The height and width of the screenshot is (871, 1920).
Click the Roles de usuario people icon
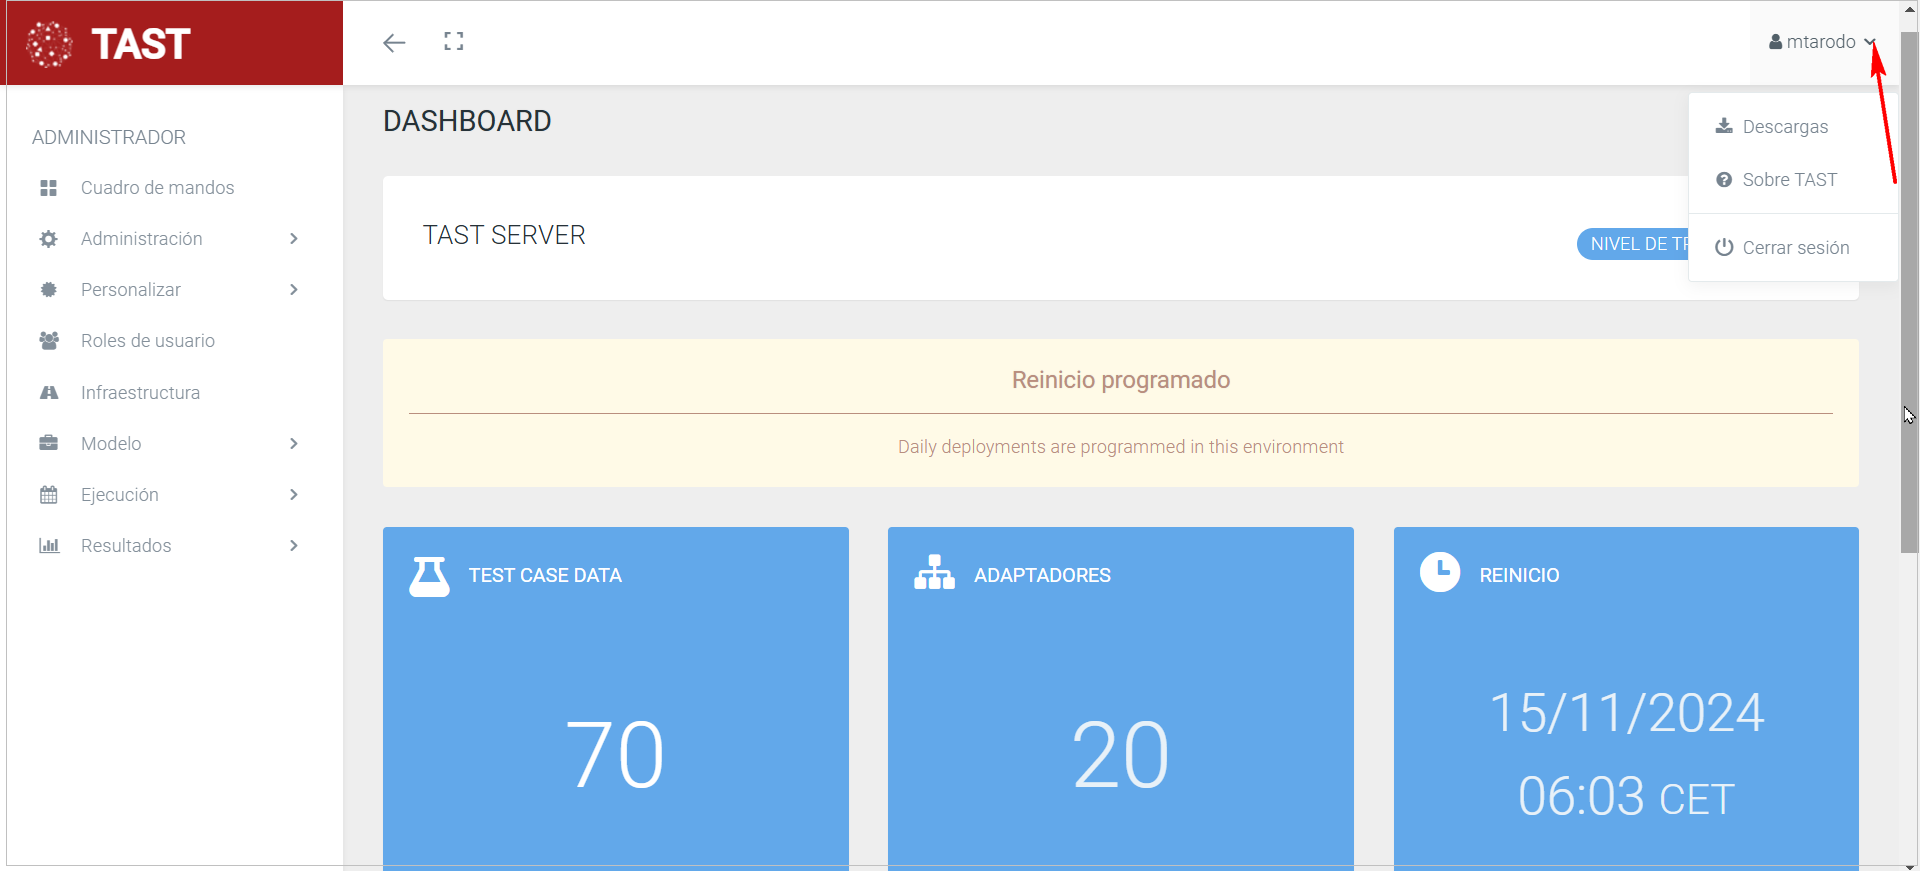click(x=48, y=341)
